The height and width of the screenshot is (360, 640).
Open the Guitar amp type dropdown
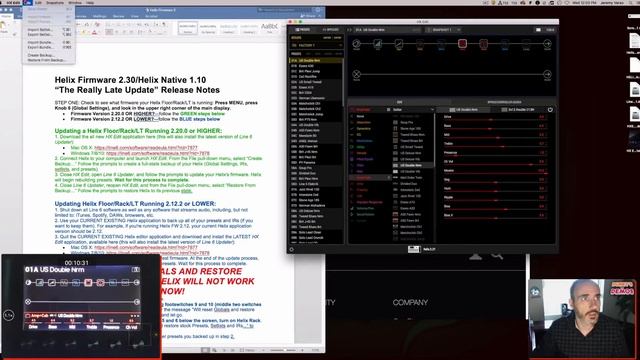411,110
